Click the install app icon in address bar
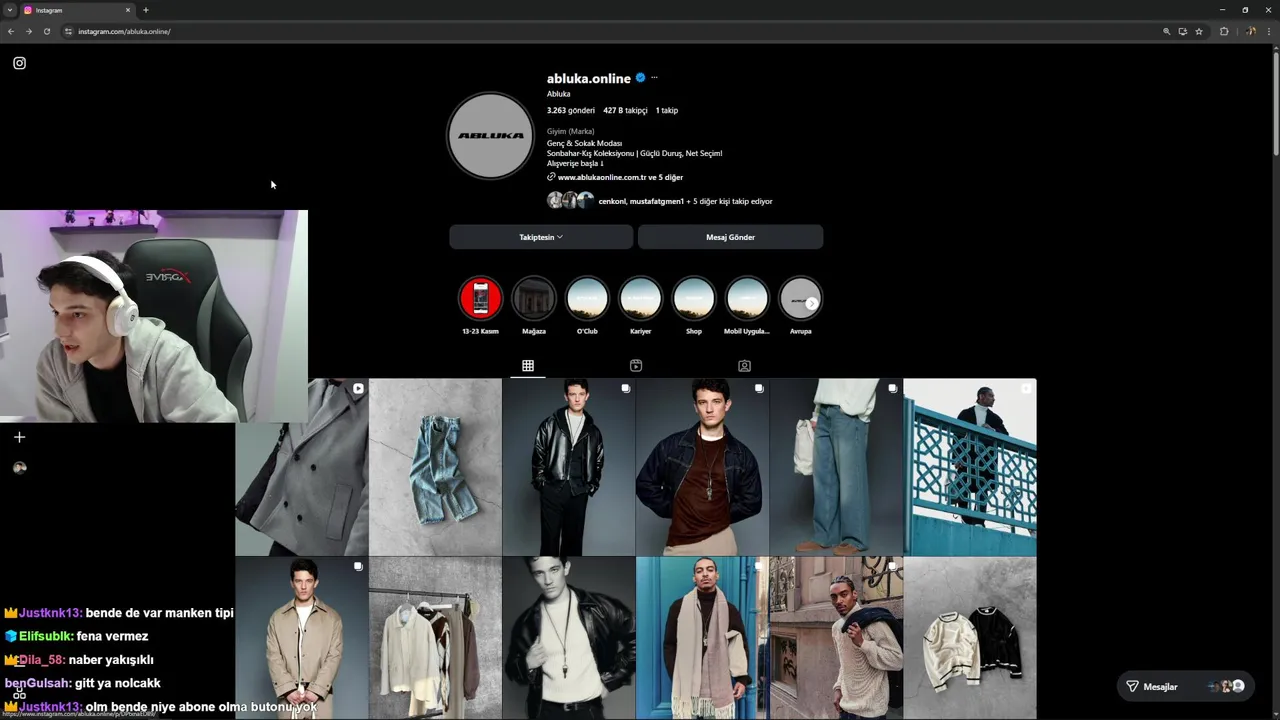This screenshot has width=1280, height=720. click(x=1182, y=31)
